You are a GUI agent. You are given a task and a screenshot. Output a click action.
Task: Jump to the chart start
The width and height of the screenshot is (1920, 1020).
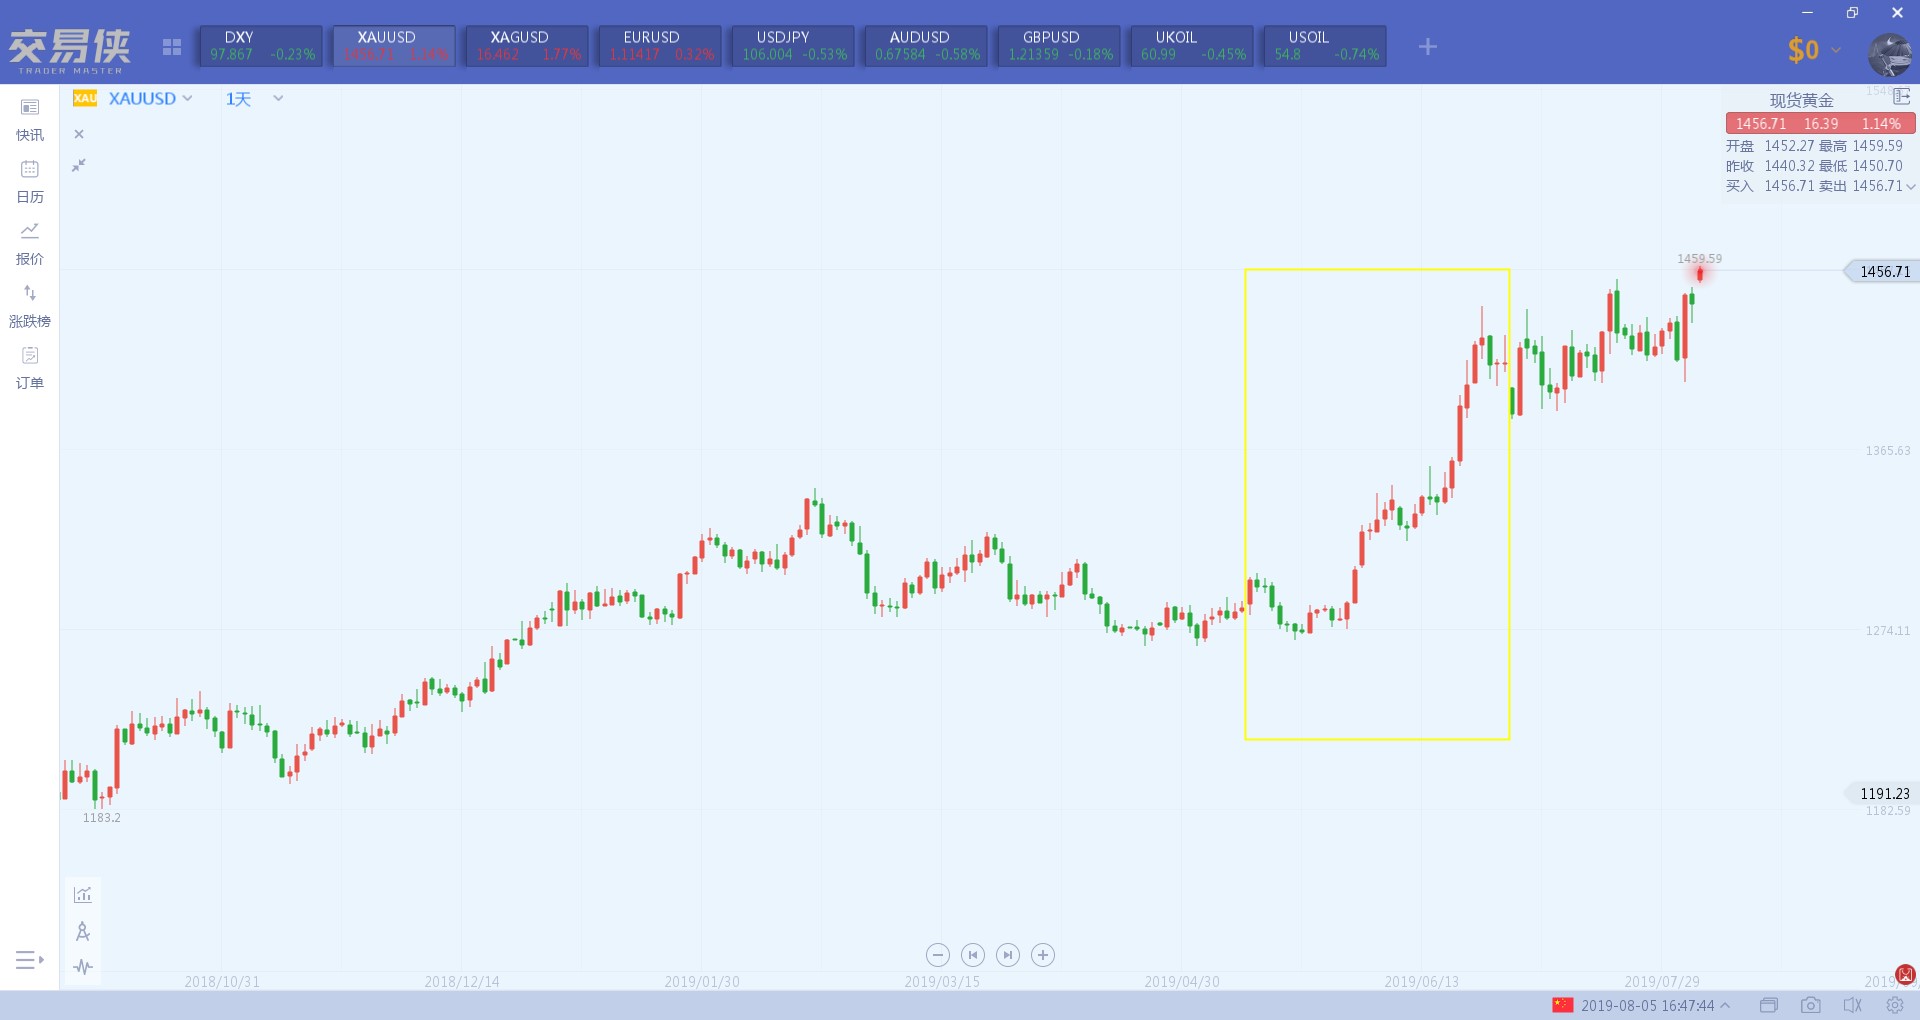pyautogui.click(x=972, y=955)
